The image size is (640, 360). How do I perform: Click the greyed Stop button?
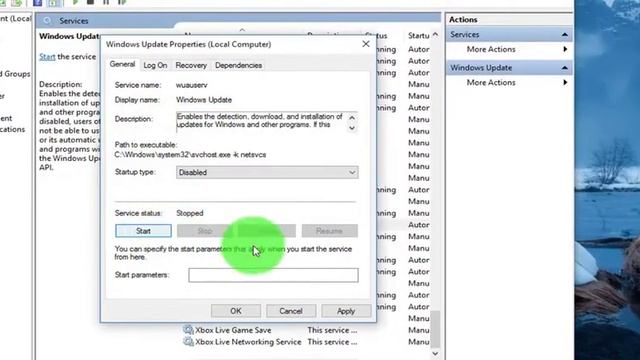pyautogui.click(x=205, y=231)
